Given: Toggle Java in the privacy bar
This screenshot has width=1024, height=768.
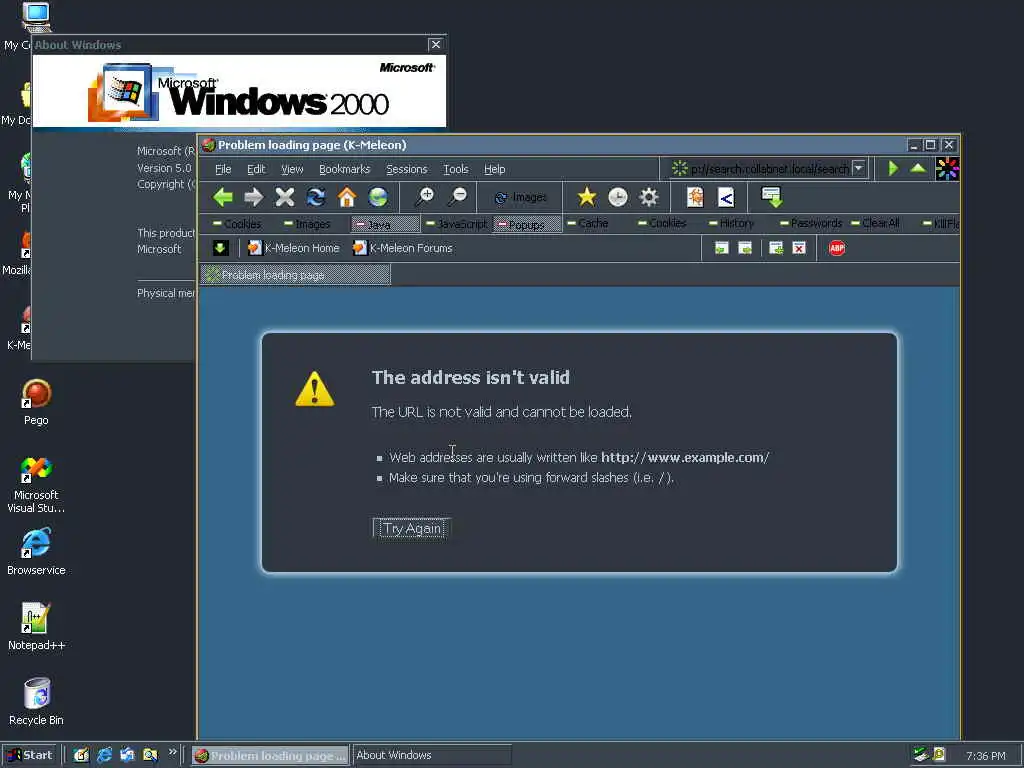Looking at the screenshot, I should click(x=385, y=224).
